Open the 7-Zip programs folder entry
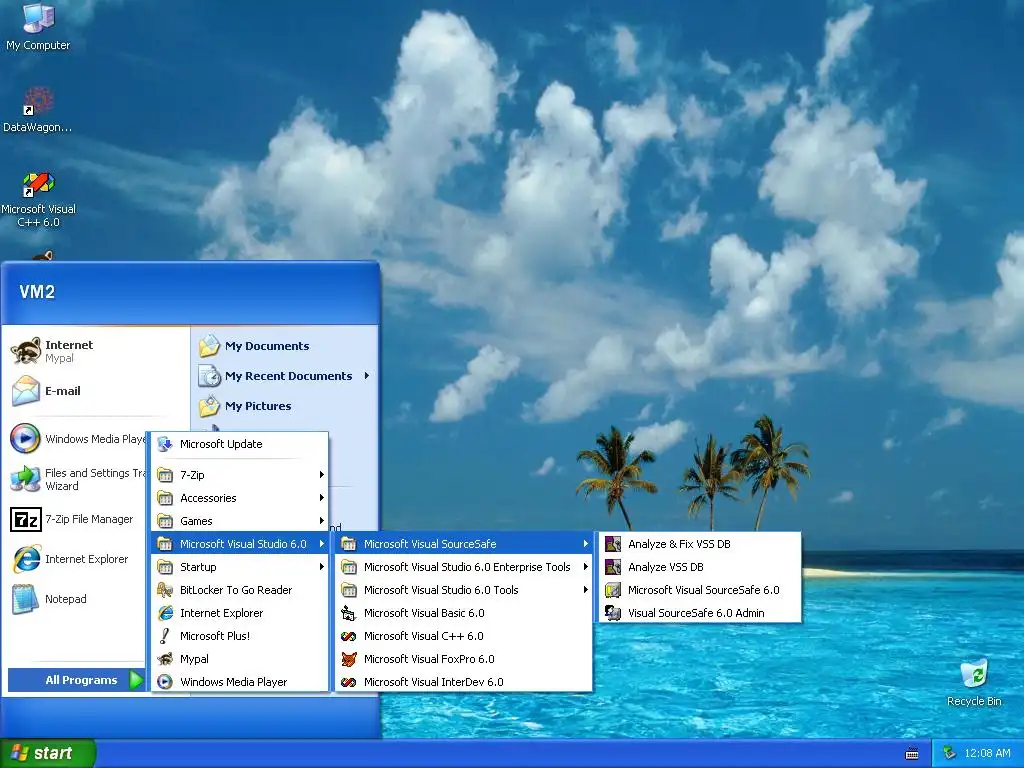1024x768 pixels. (240, 475)
